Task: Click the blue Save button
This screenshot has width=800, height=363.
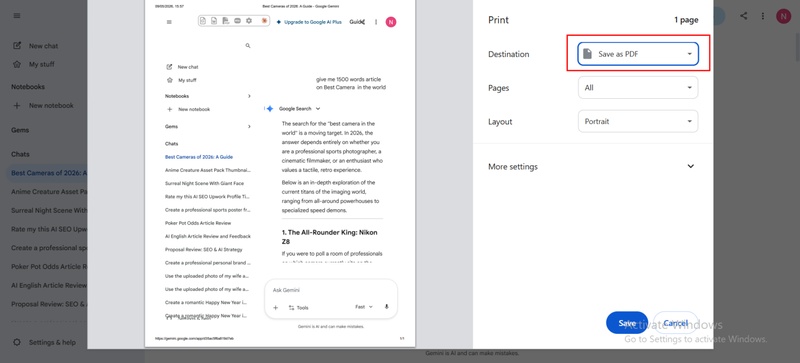Action: click(627, 323)
